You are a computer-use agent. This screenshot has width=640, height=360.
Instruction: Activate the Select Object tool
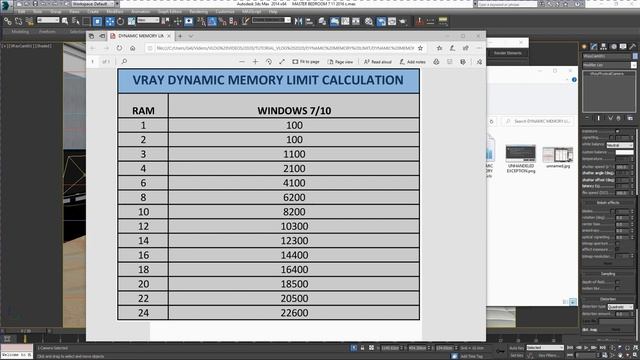click(64, 21)
